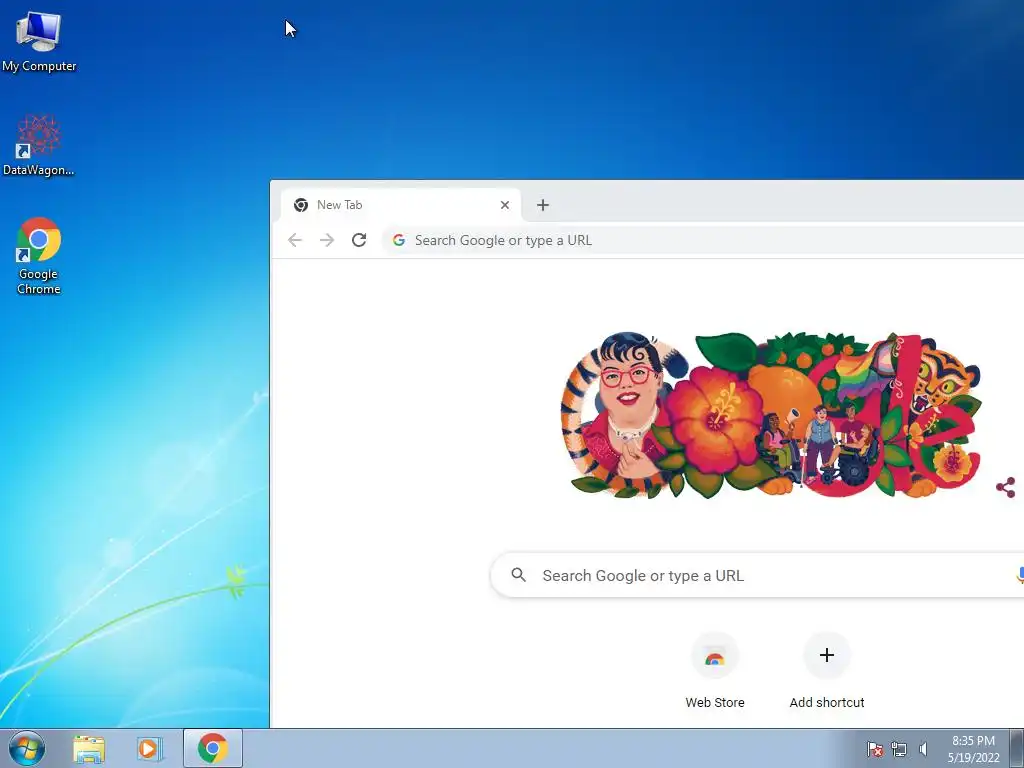The image size is (1024, 768).
Task: Reload the page with the refresh icon
Action: [359, 240]
